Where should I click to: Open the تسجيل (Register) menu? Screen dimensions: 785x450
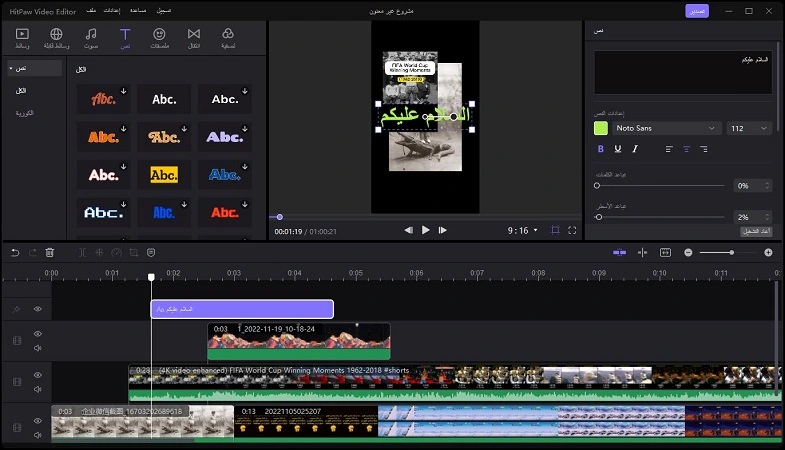(x=164, y=11)
